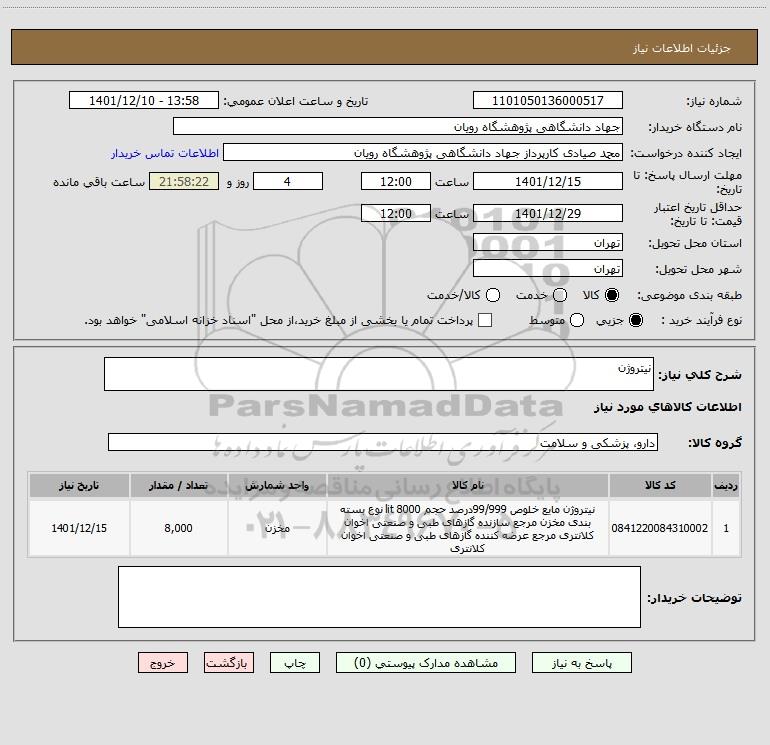
Task: Click the کد کالا column header
Action: [x=660, y=485]
